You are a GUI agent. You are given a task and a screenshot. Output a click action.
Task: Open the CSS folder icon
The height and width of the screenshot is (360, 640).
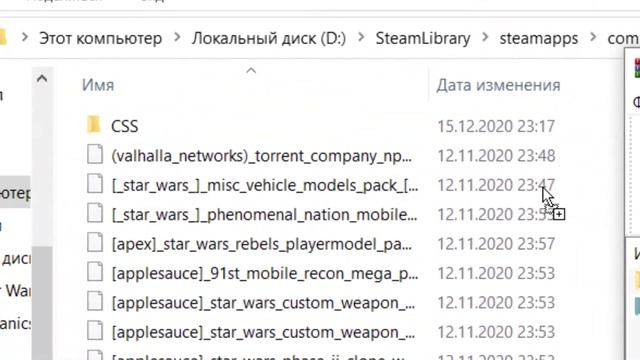94,125
